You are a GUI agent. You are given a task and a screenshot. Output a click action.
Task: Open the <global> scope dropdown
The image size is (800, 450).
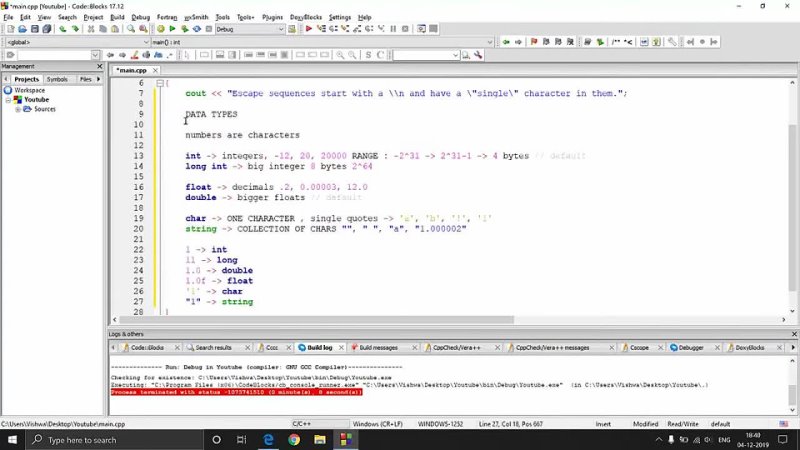tap(78, 42)
